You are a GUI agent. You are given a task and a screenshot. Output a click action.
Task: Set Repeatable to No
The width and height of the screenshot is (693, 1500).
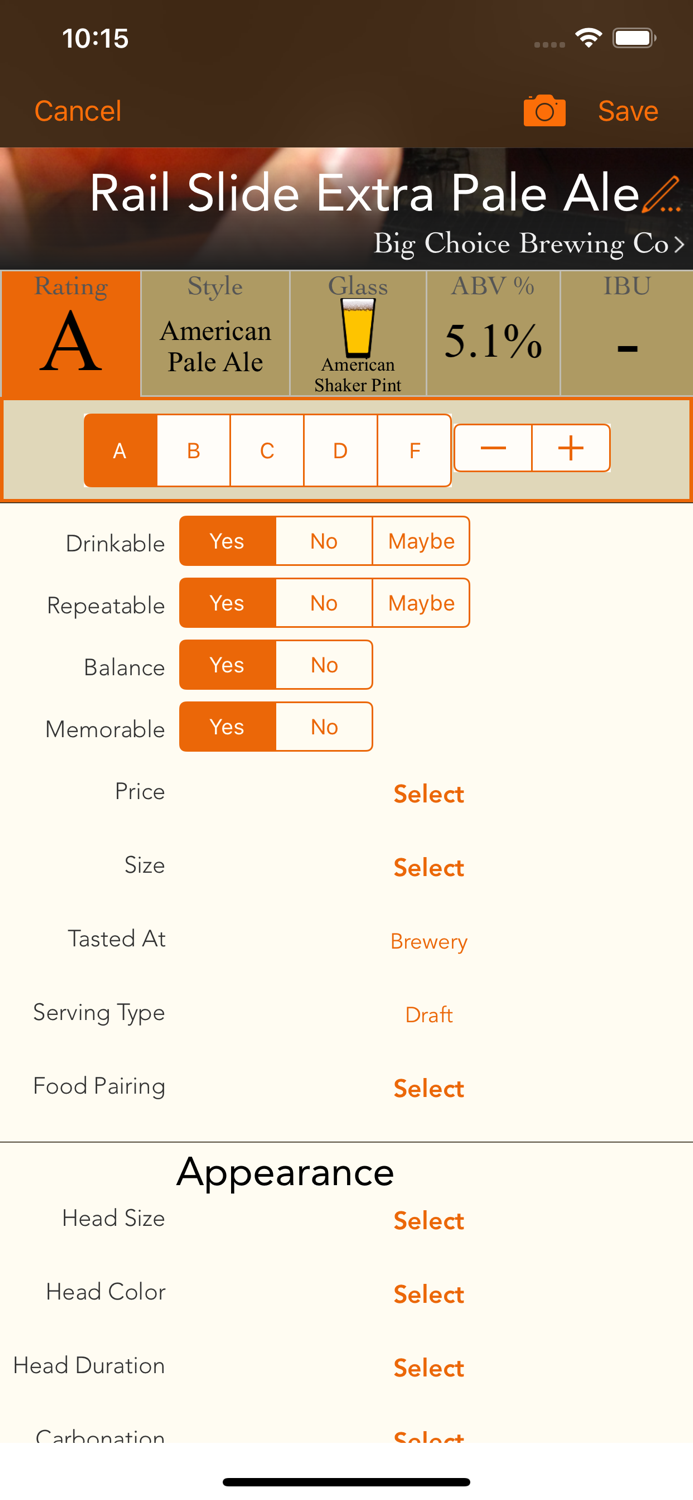324,603
